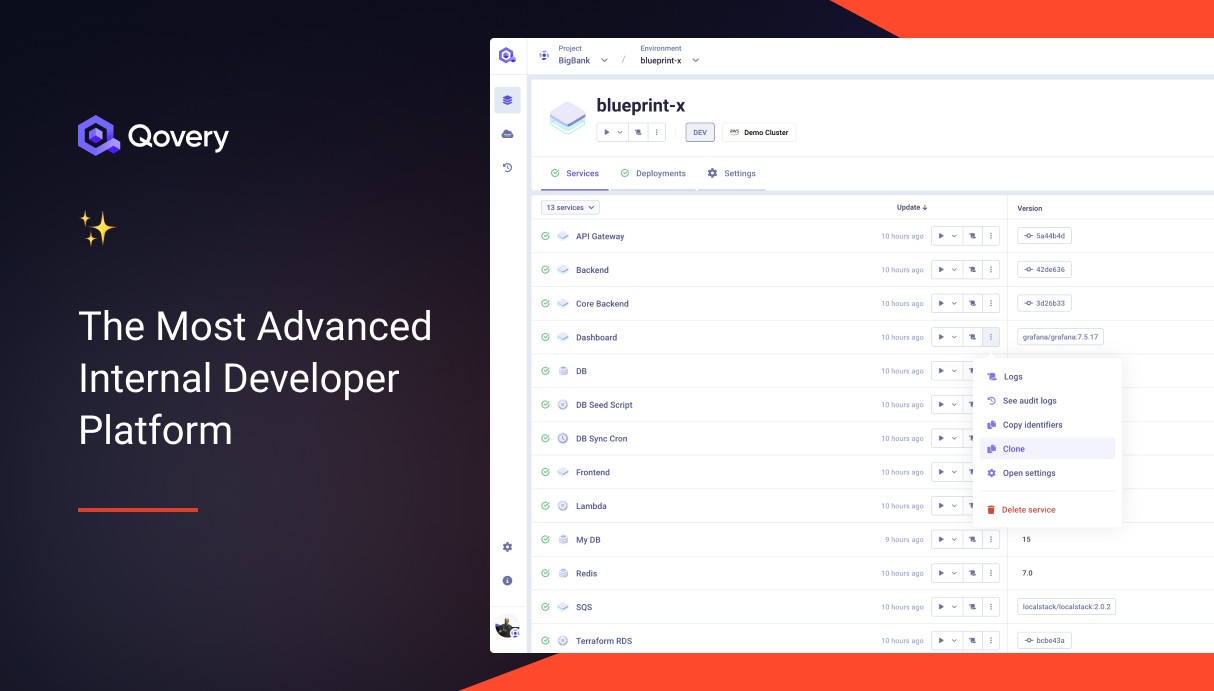The image size is (1214, 691).
Task: Click the Demo Cluster badge
Action: pos(758,131)
